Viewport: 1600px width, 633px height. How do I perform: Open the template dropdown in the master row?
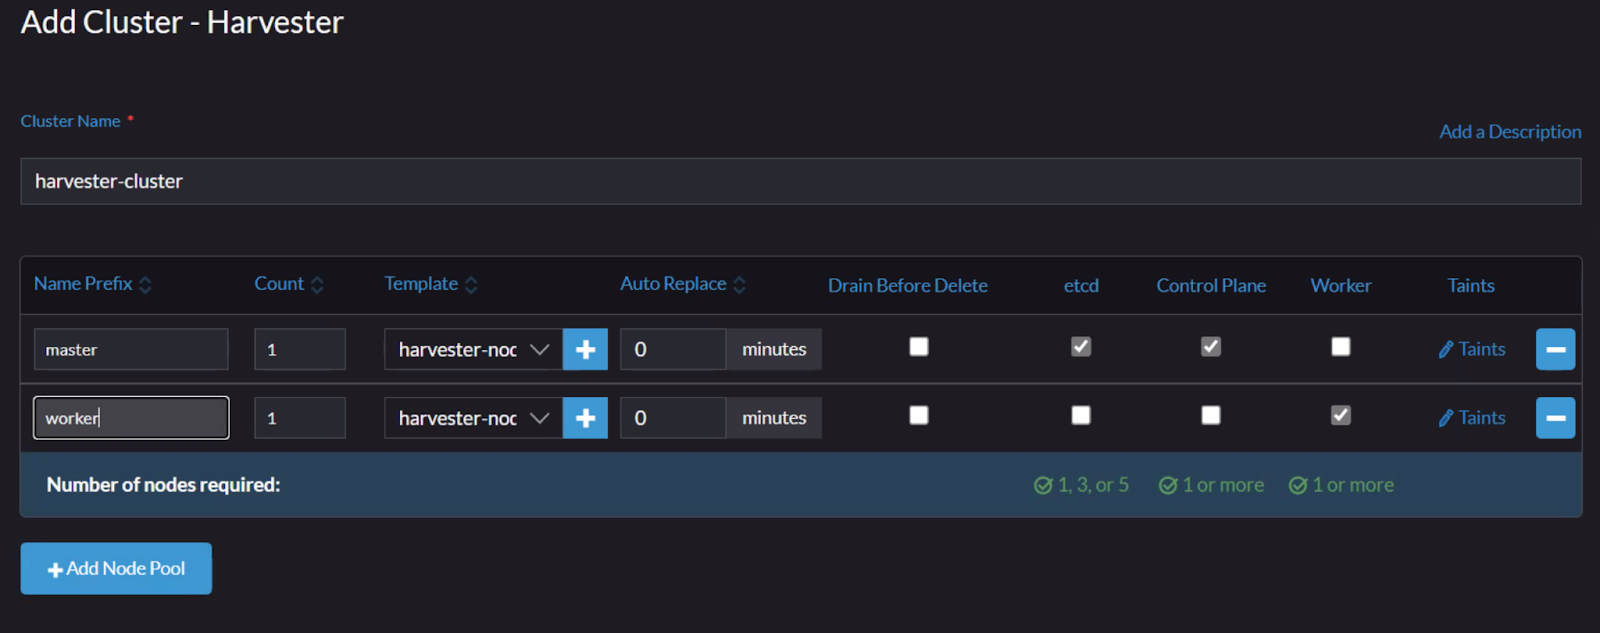tap(473, 349)
